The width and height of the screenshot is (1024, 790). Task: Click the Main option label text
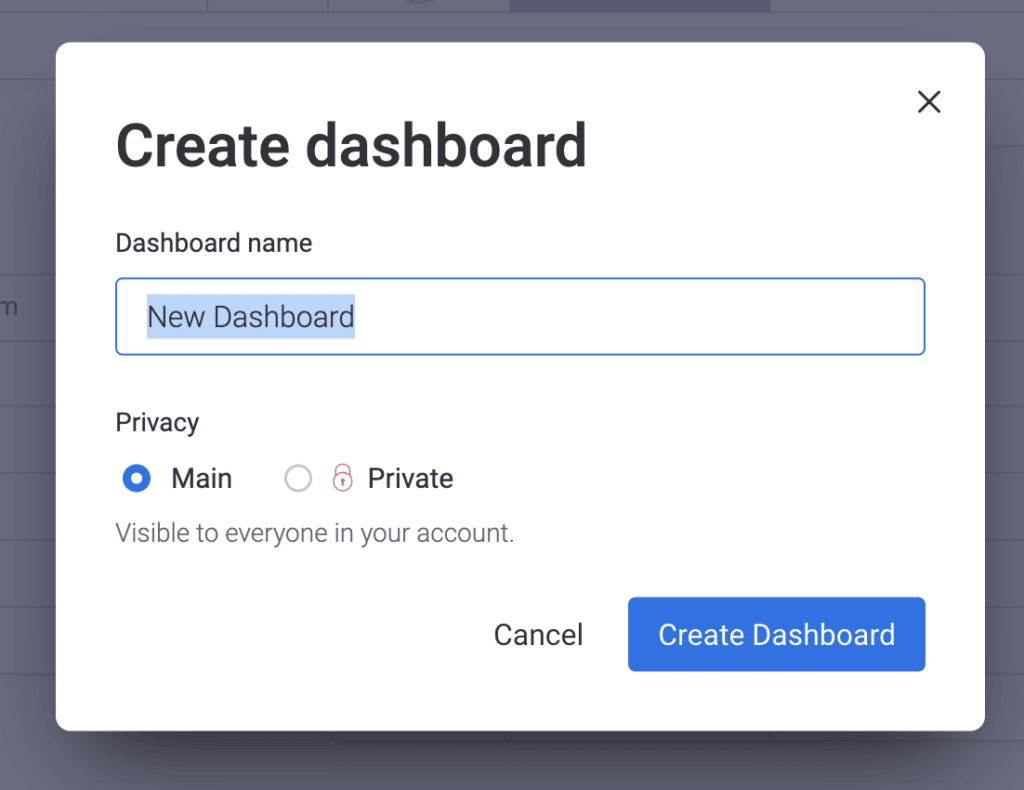[201, 479]
